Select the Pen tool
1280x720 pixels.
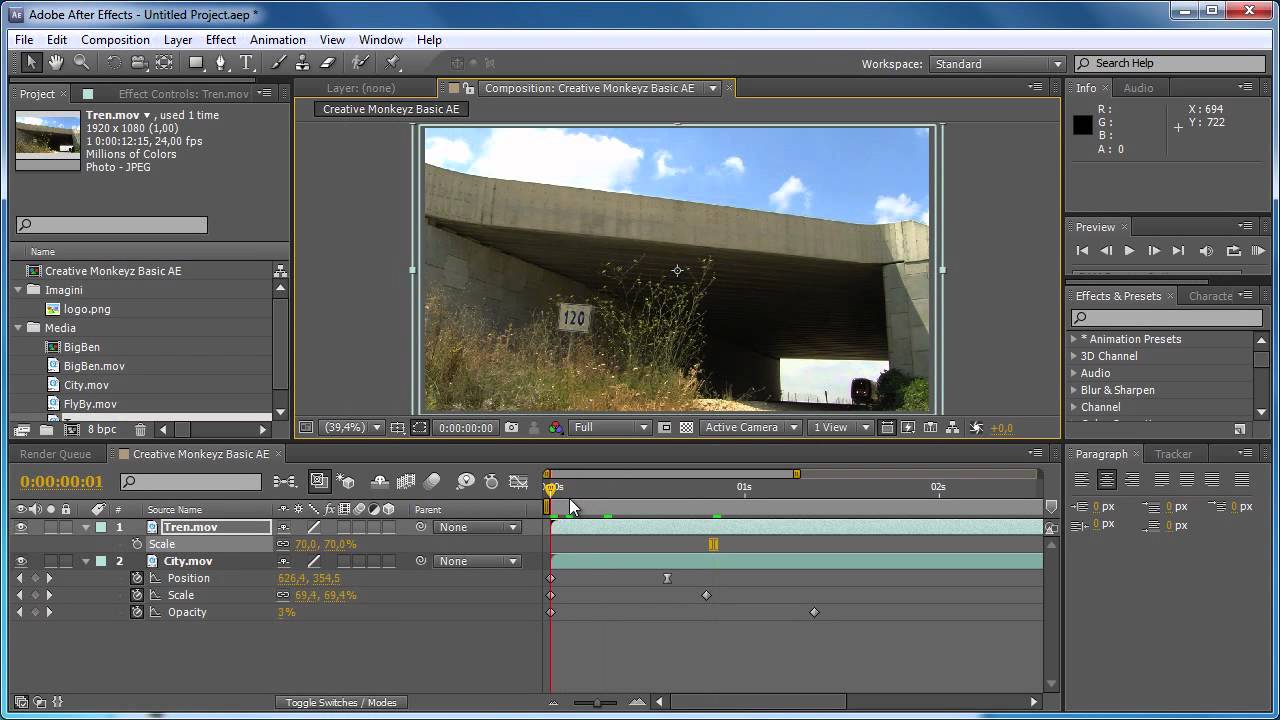click(221, 62)
